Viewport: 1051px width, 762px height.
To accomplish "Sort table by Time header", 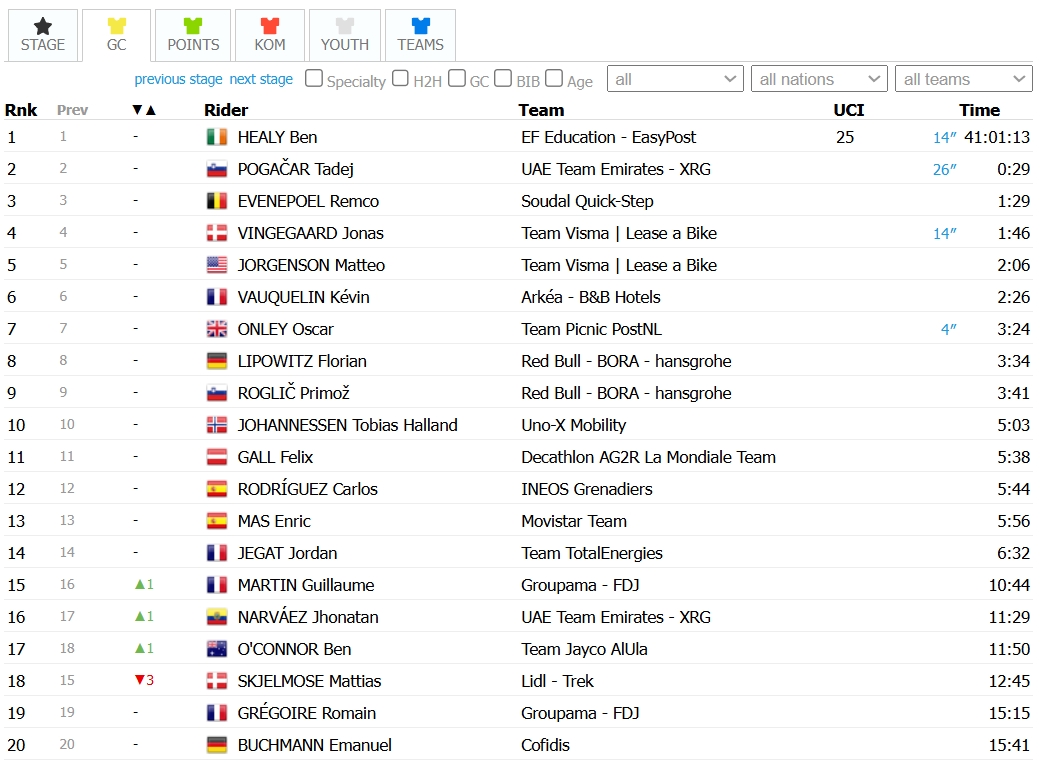I will point(979,110).
